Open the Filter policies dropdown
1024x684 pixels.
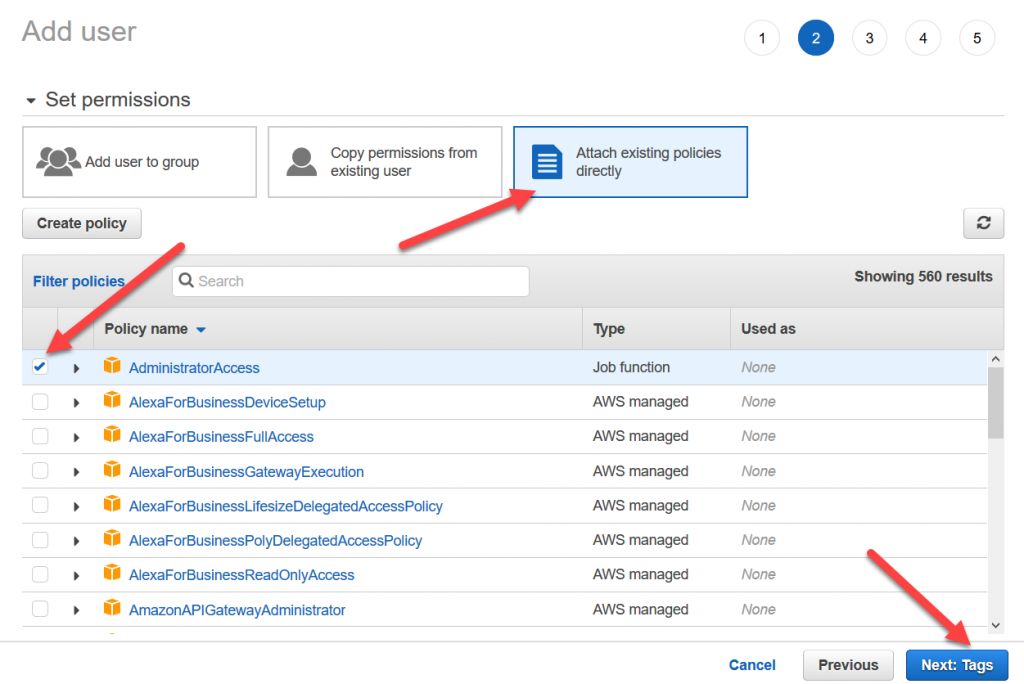[x=79, y=281]
